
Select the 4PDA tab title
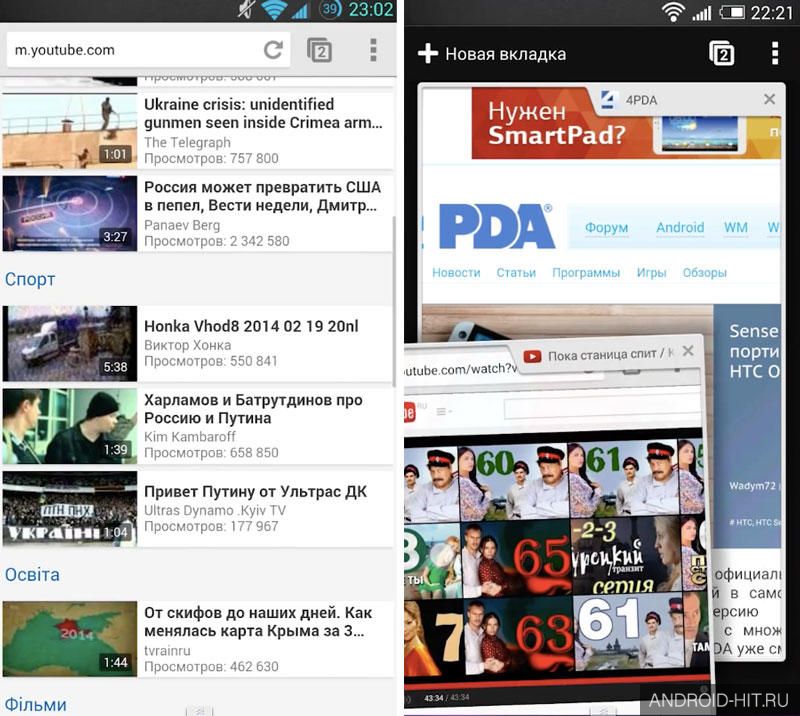tap(641, 100)
